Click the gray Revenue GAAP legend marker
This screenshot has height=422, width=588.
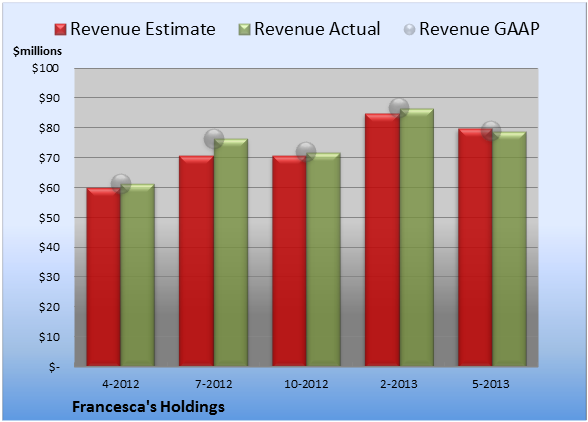(410, 30)
